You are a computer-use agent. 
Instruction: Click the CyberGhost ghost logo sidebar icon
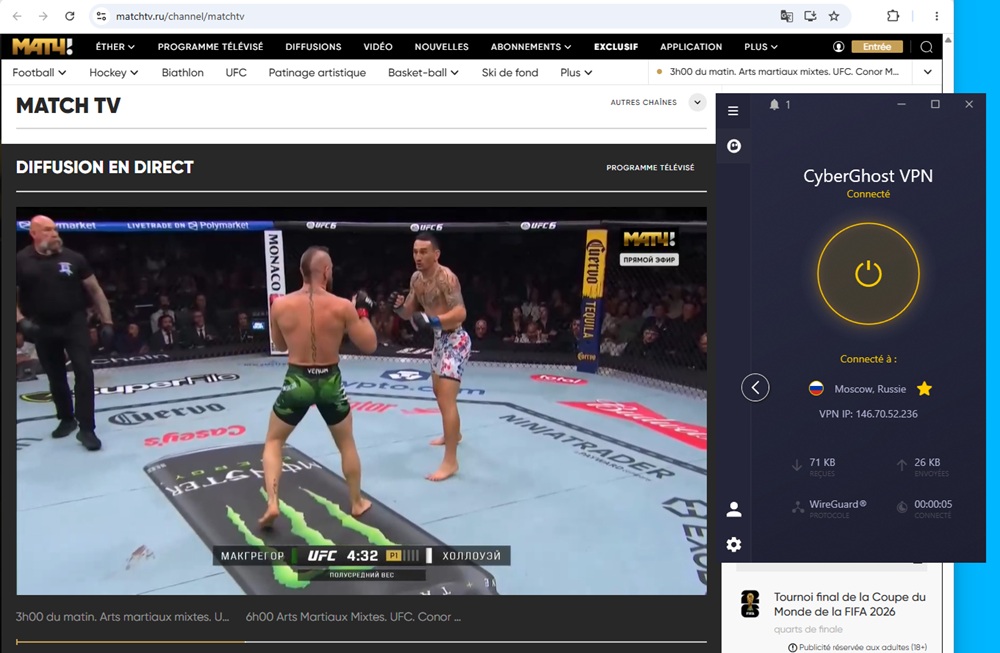tap(734, 146)
